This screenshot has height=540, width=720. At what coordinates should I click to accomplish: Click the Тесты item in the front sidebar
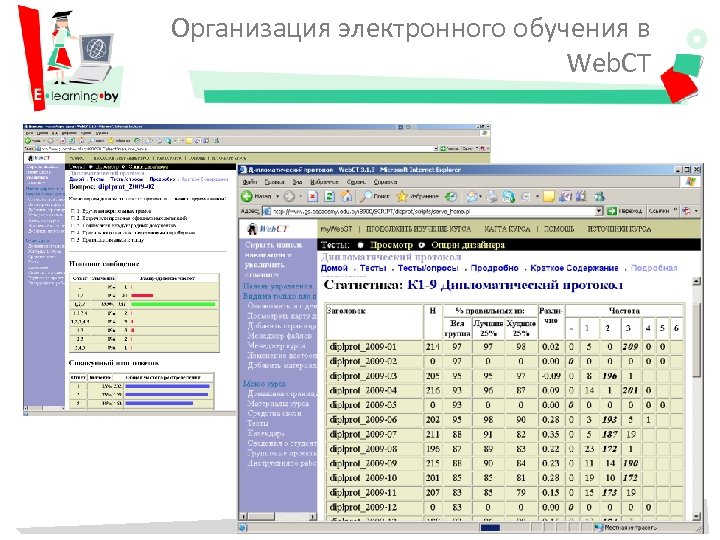(x=258, y=423)
